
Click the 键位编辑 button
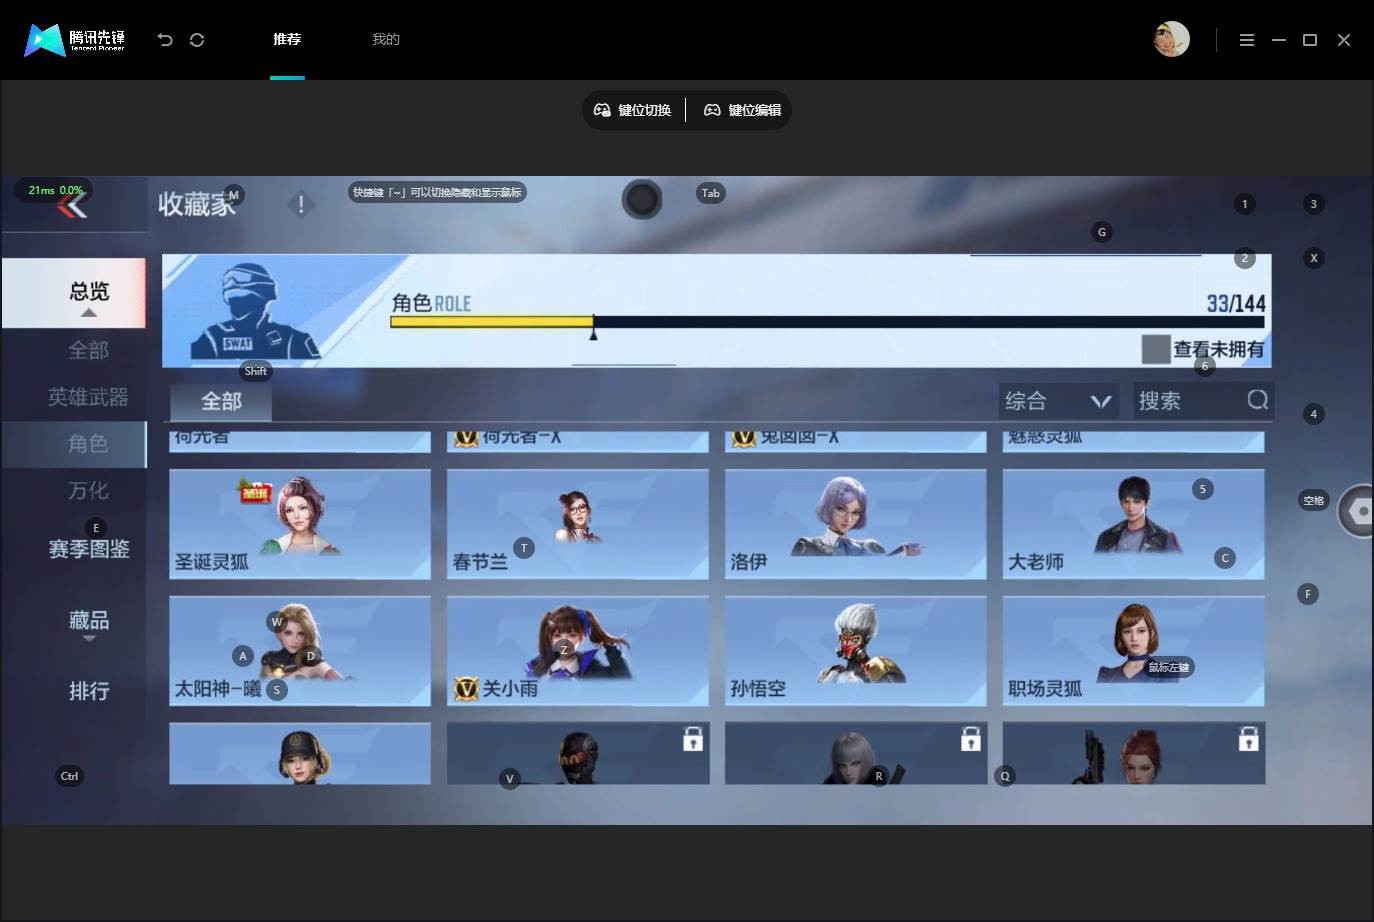click(743, 110)
